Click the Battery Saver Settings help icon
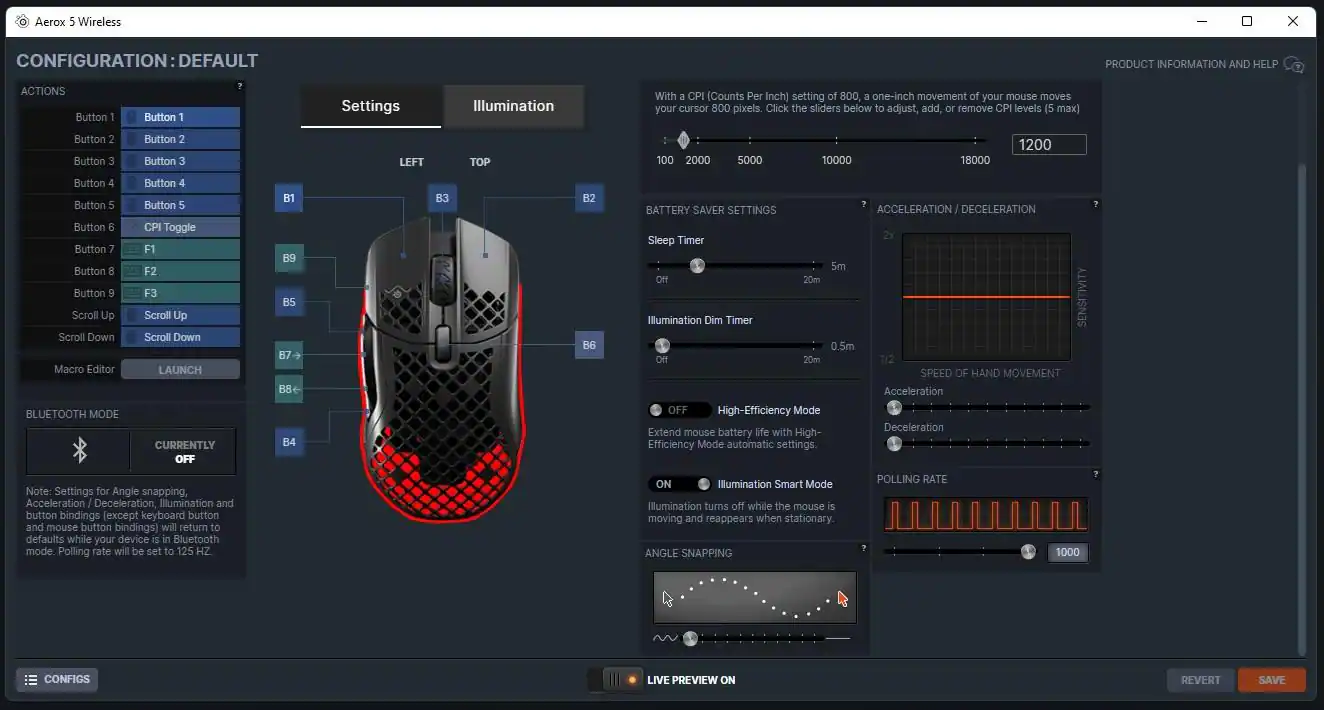Viewport: 1324px width, 710px height. pyautogui.click(x=864, y=205)
